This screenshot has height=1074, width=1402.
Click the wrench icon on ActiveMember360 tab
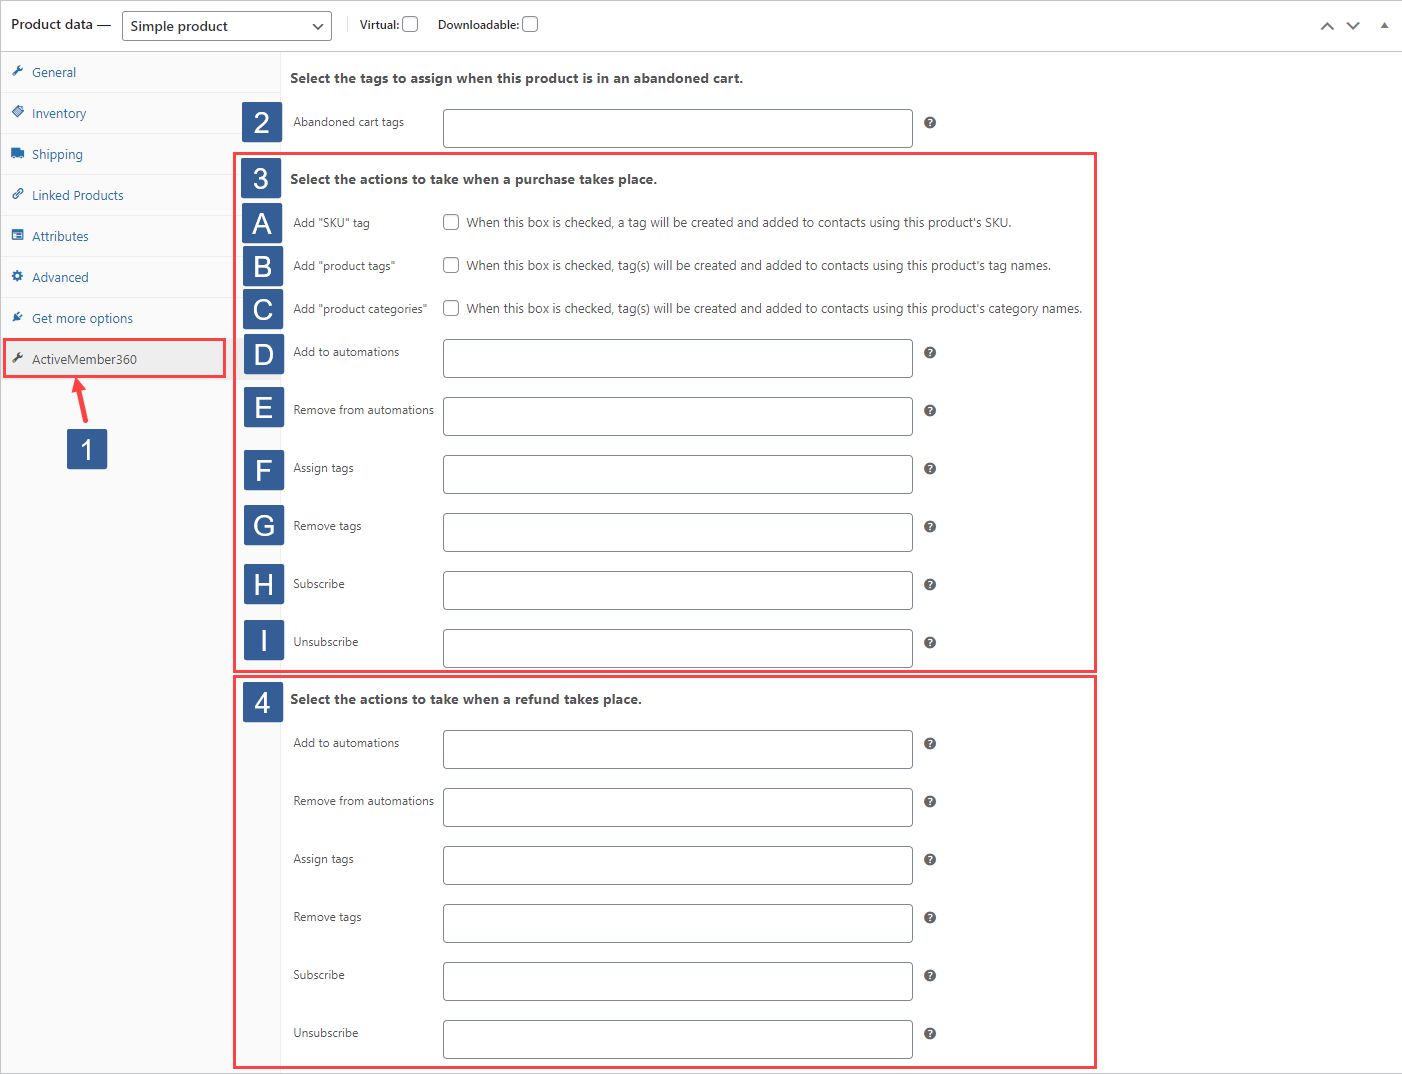point(18,356)
